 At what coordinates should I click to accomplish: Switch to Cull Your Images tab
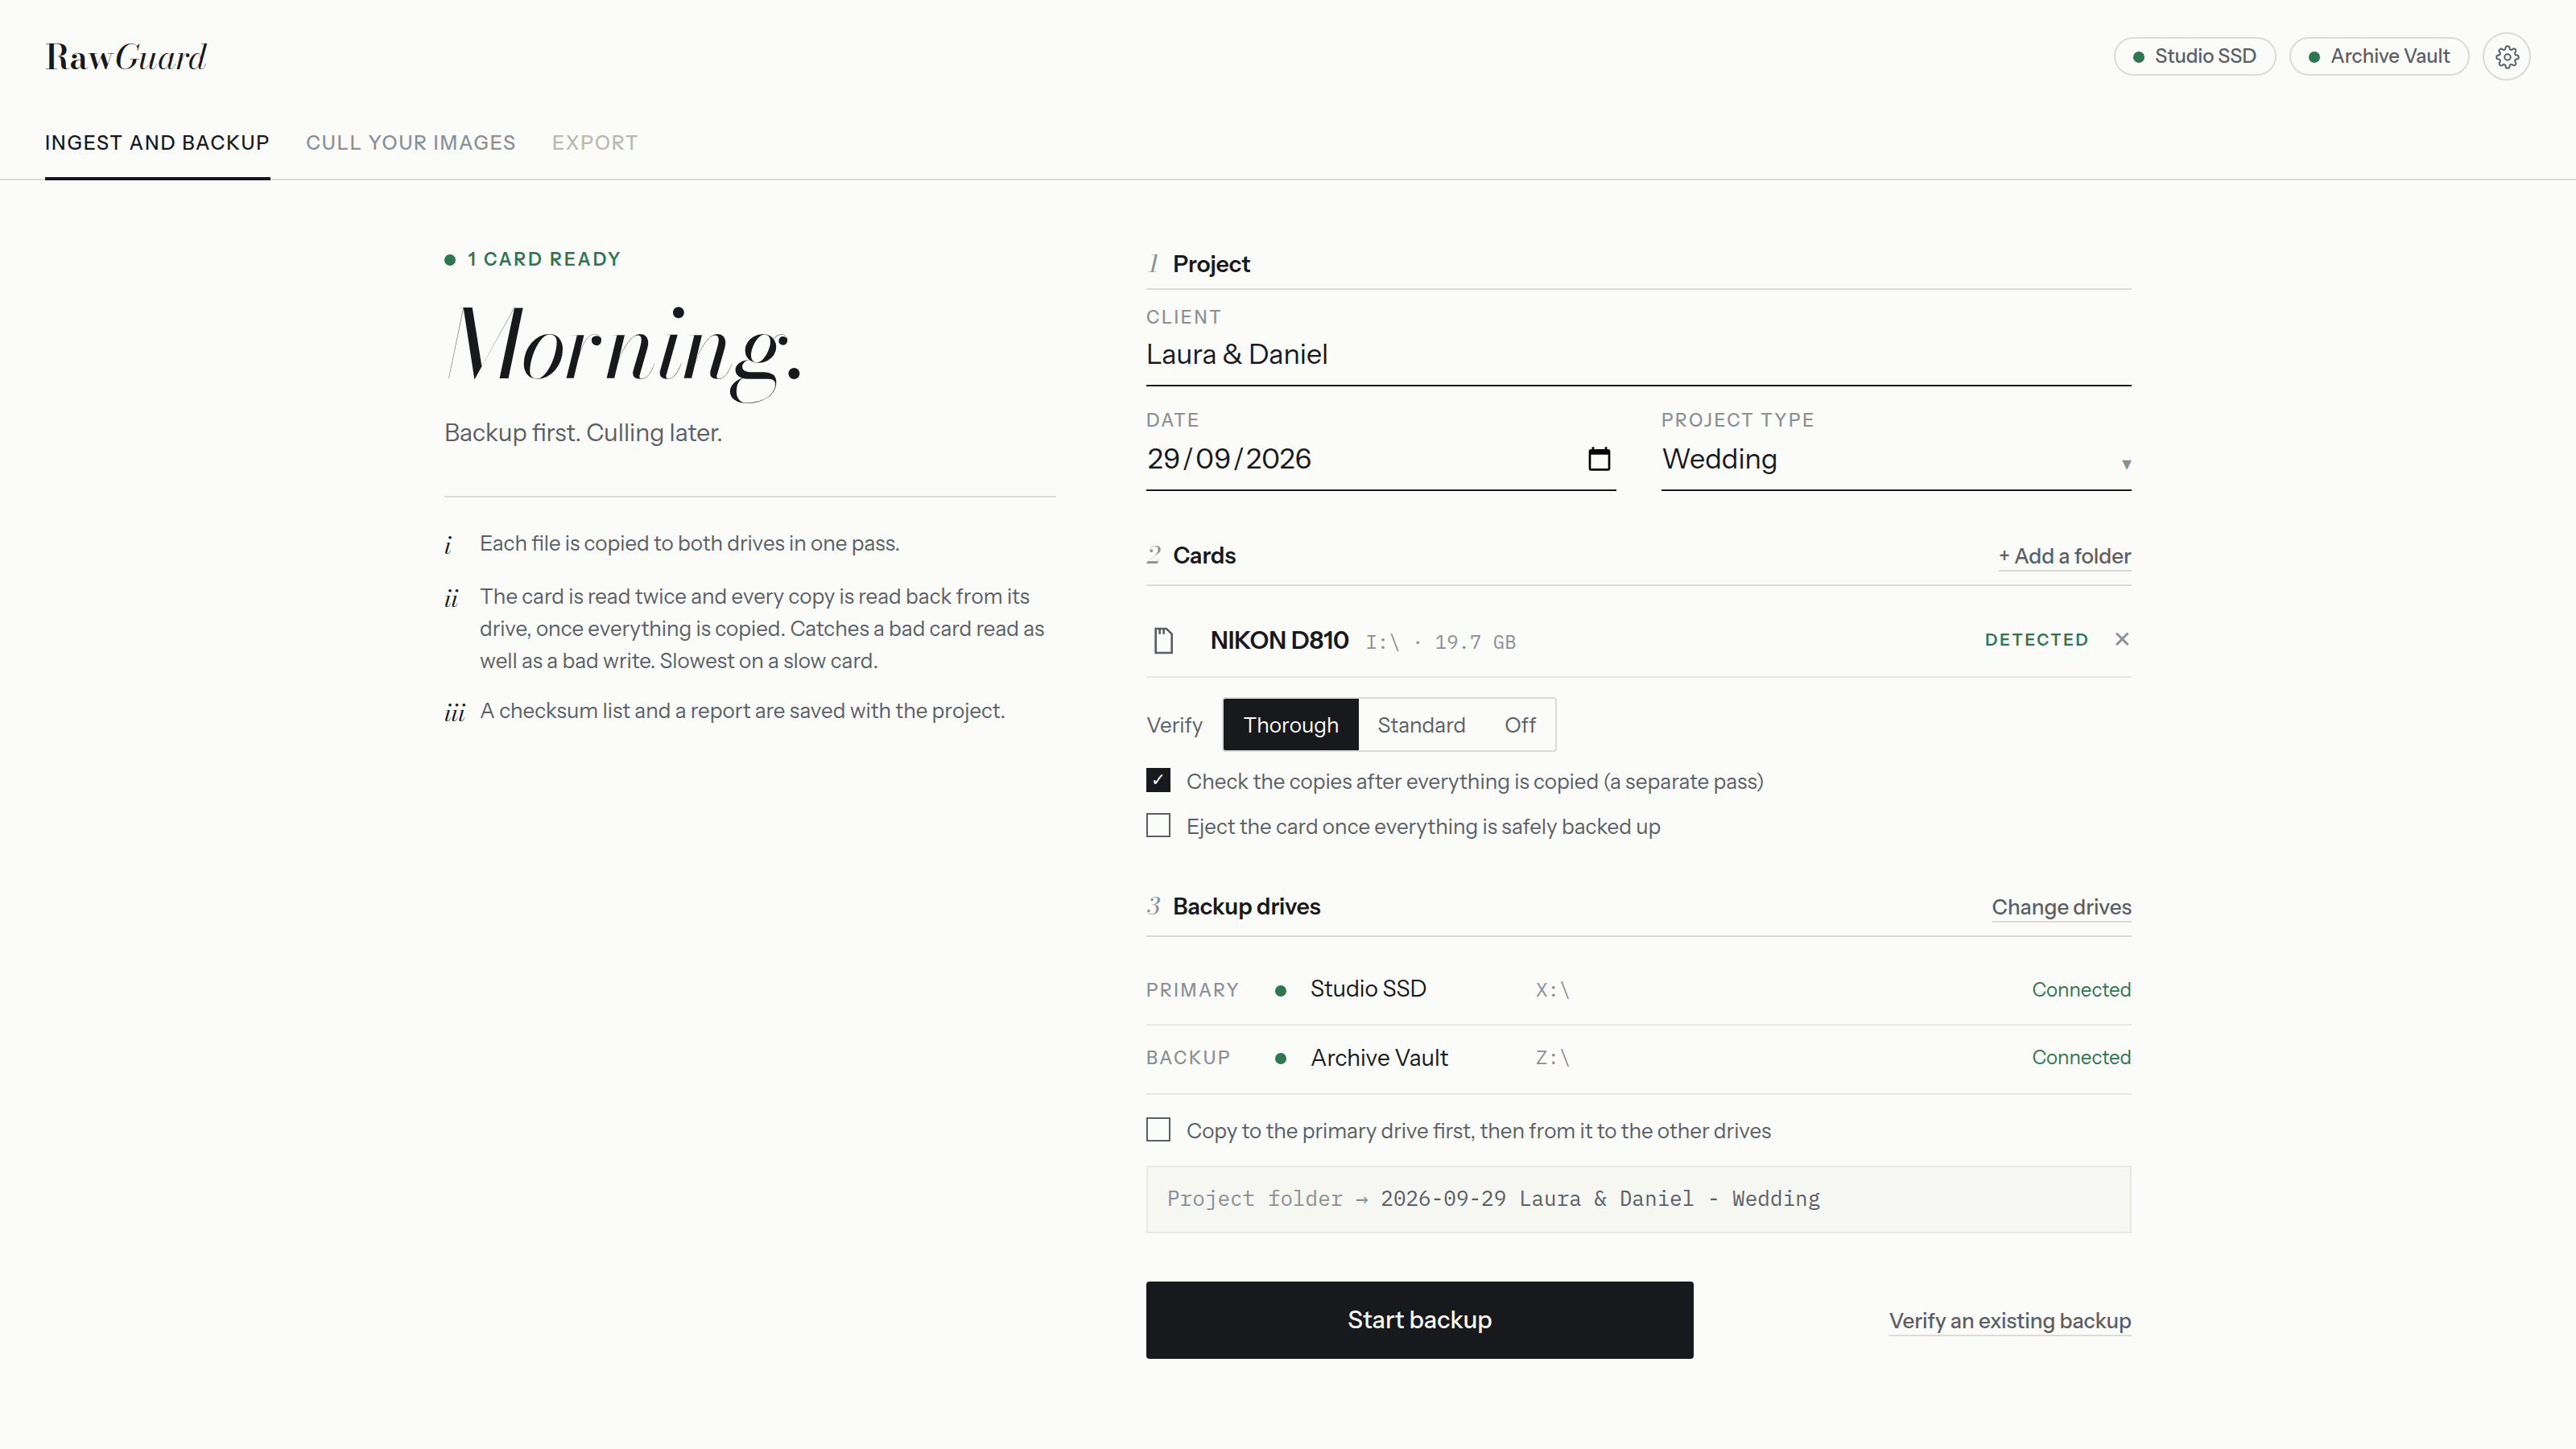pyautogui.click(x=411, y=143)
